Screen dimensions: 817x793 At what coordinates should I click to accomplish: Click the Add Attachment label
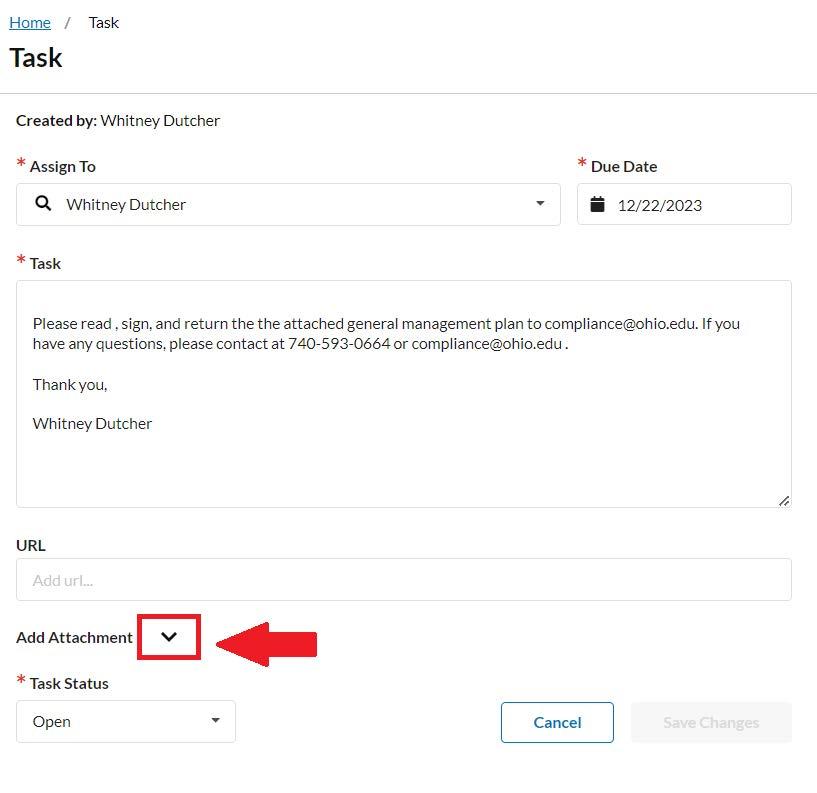[x=74, y=637]
